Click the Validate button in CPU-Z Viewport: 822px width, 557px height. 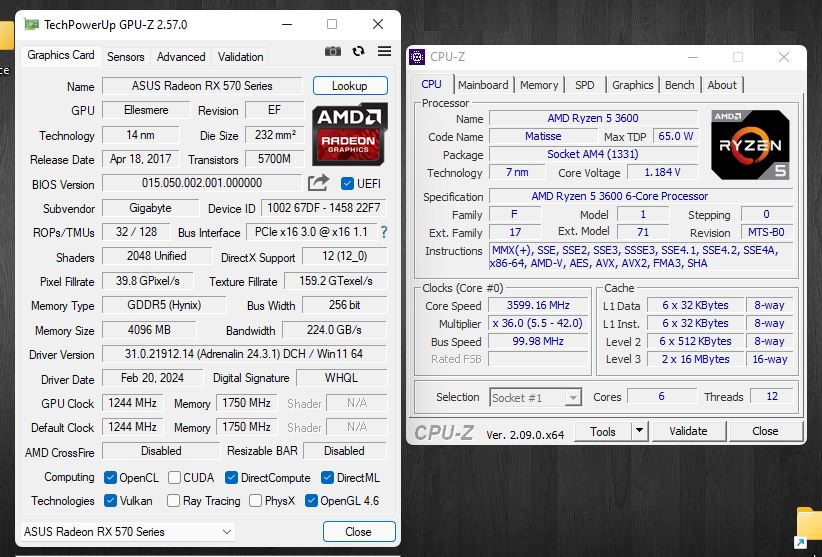click(688, 431)
